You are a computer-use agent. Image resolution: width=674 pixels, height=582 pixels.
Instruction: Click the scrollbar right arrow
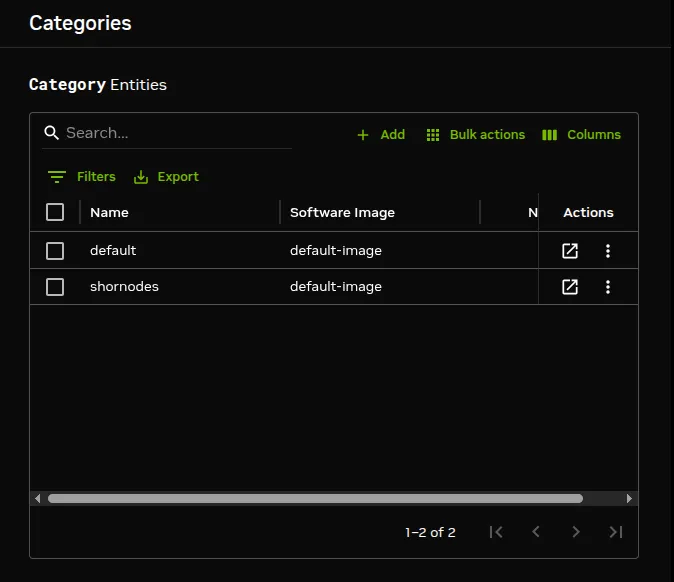pyautogui.click(x=629, y=499)
